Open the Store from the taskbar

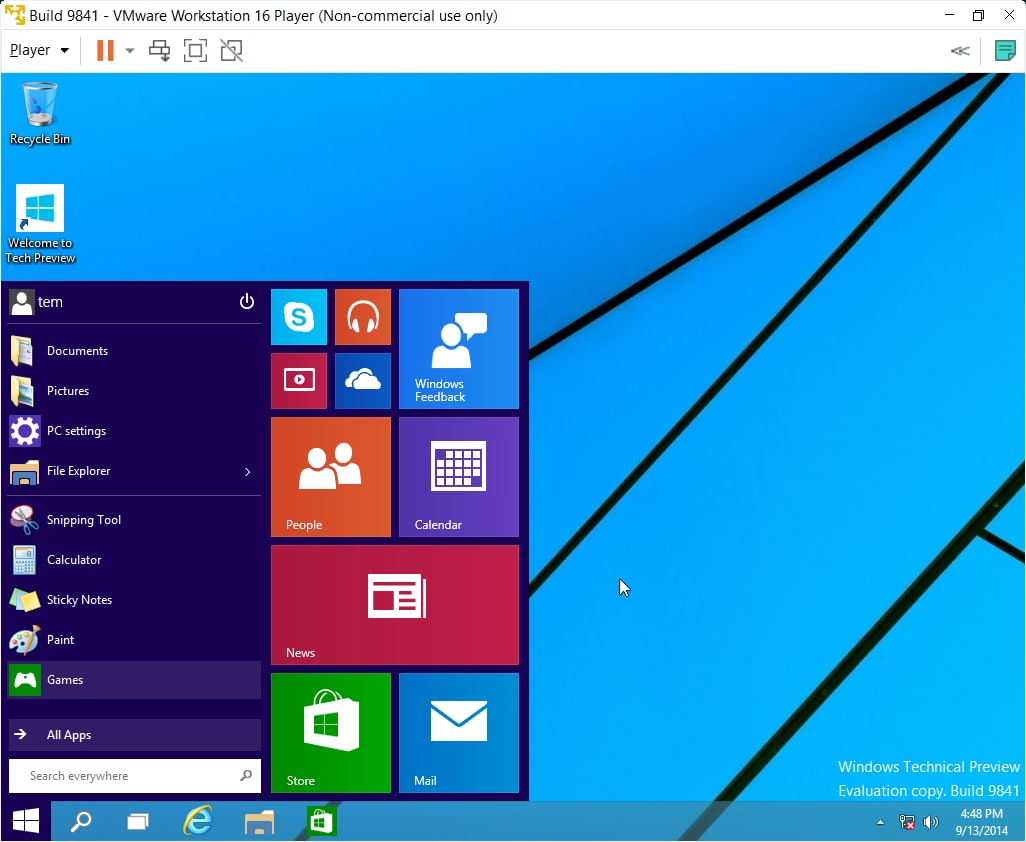point(321,821)
